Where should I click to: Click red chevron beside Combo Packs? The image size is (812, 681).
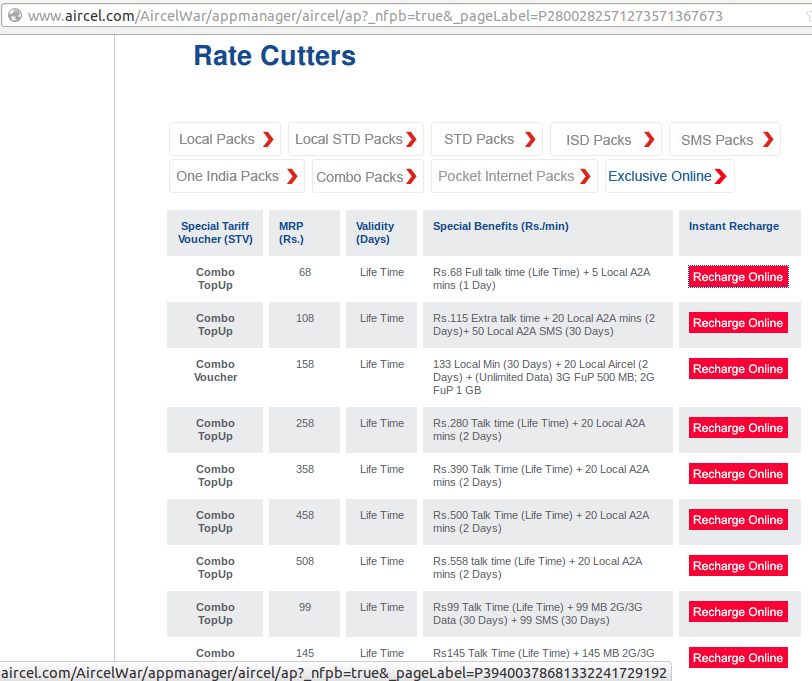pyautogui.click(x=411, y=177)
